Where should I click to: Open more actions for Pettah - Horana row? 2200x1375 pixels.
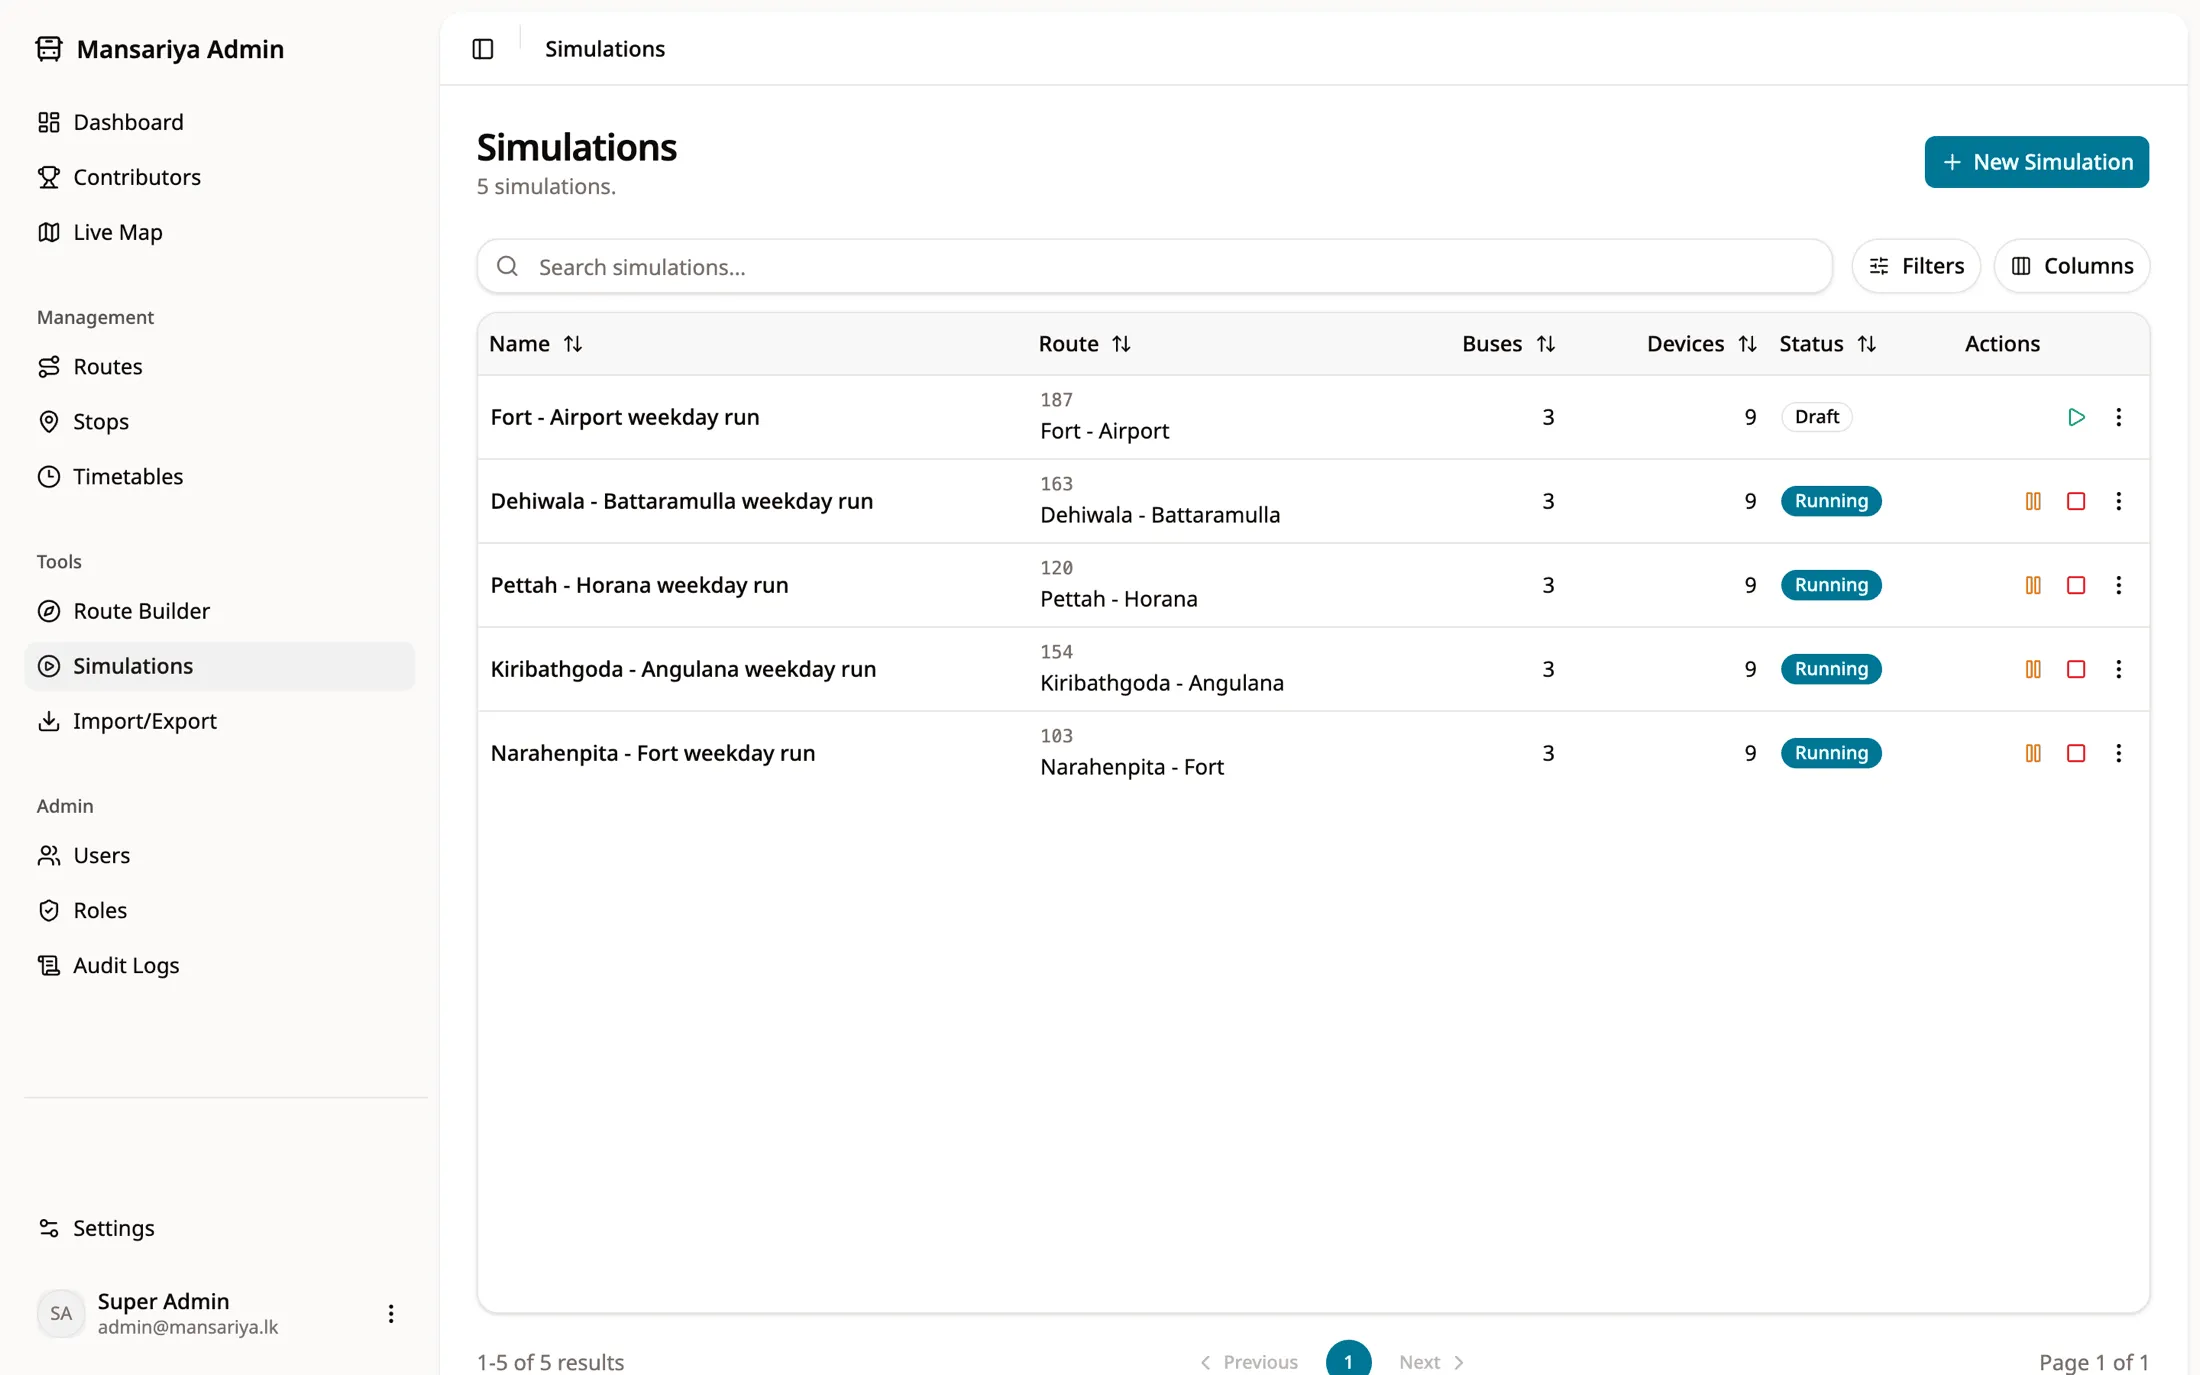[x=2118, y=585]
